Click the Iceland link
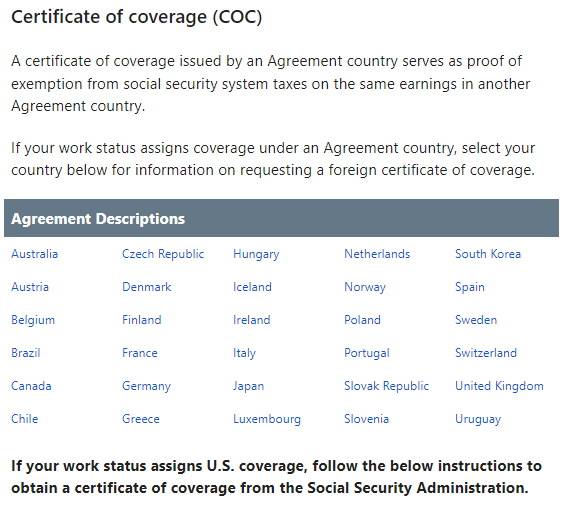 [252, 287]
